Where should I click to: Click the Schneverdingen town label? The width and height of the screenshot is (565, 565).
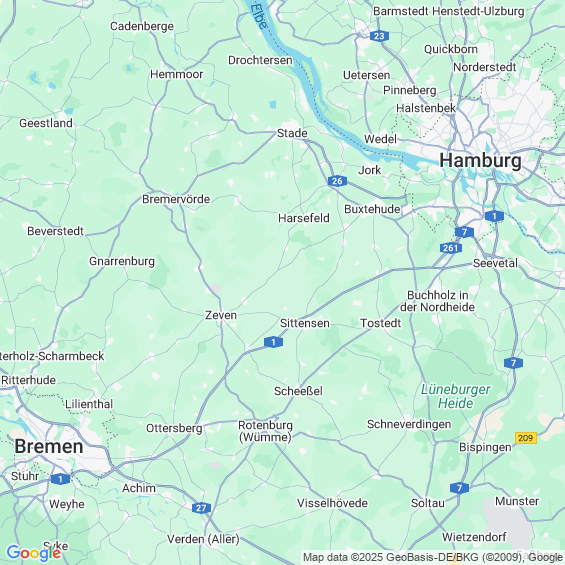point(409,424)
